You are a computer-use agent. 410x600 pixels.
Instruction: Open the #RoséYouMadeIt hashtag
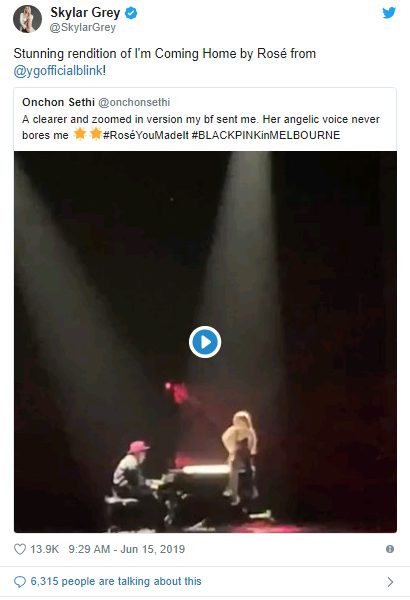(146, 135)
